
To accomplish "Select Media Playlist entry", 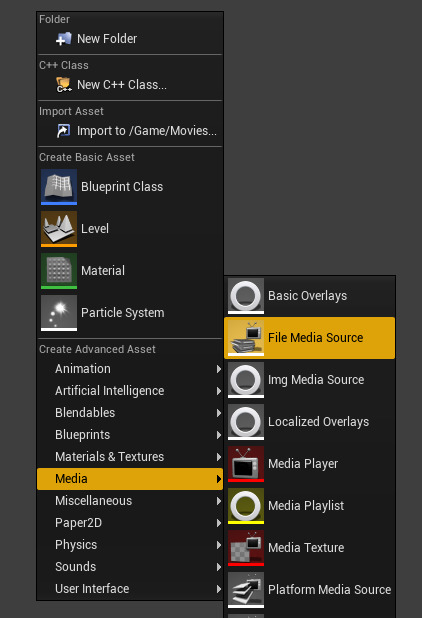I will [x=310, y=506].
